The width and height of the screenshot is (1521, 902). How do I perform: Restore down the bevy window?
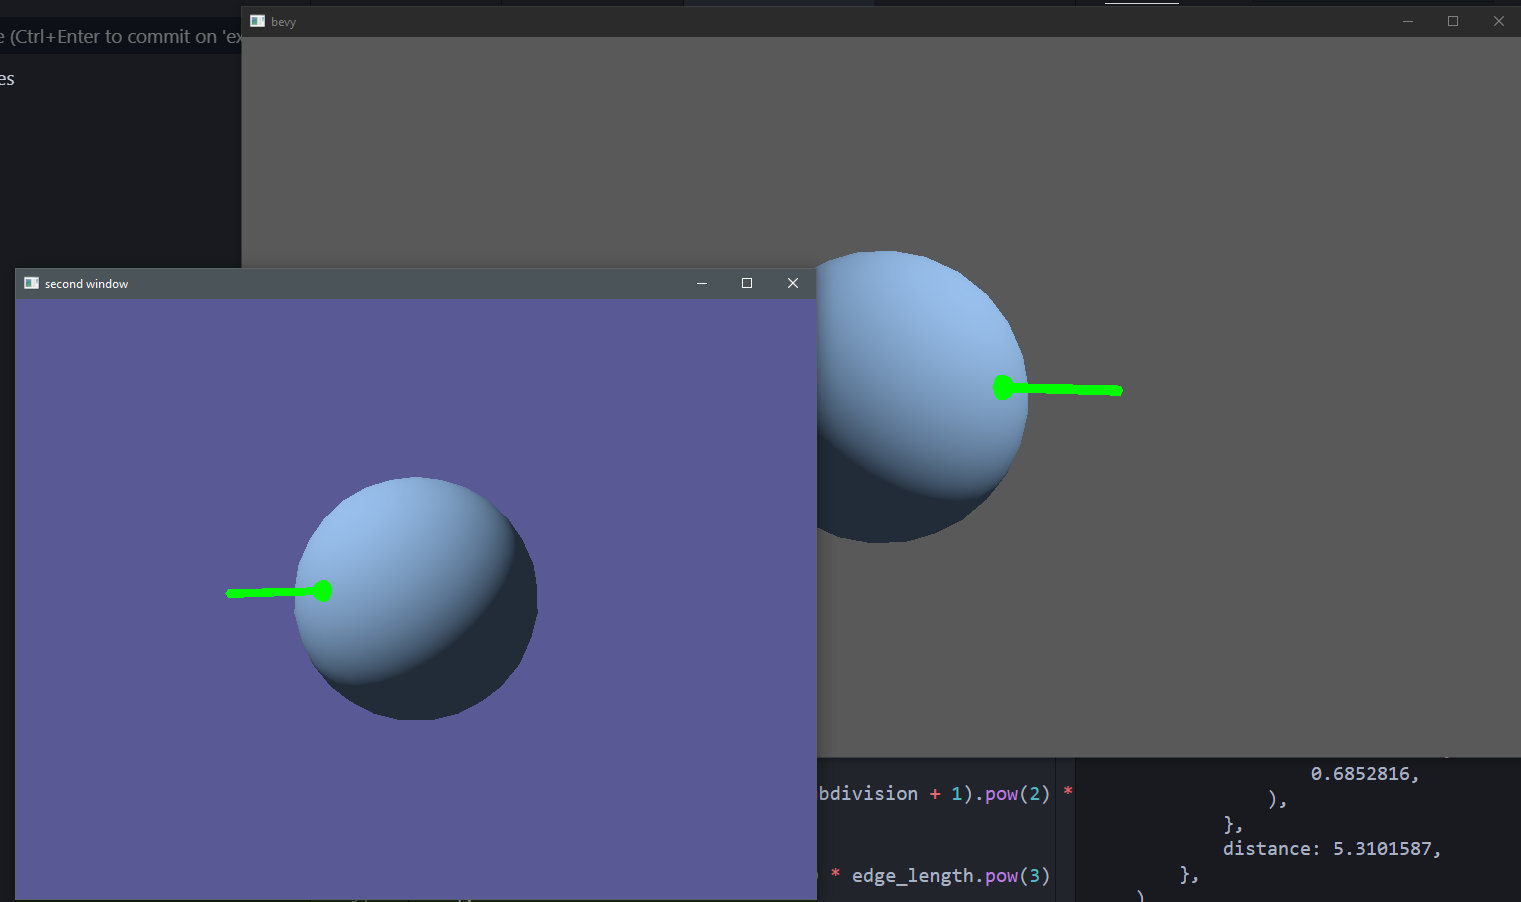(1452, 20)
